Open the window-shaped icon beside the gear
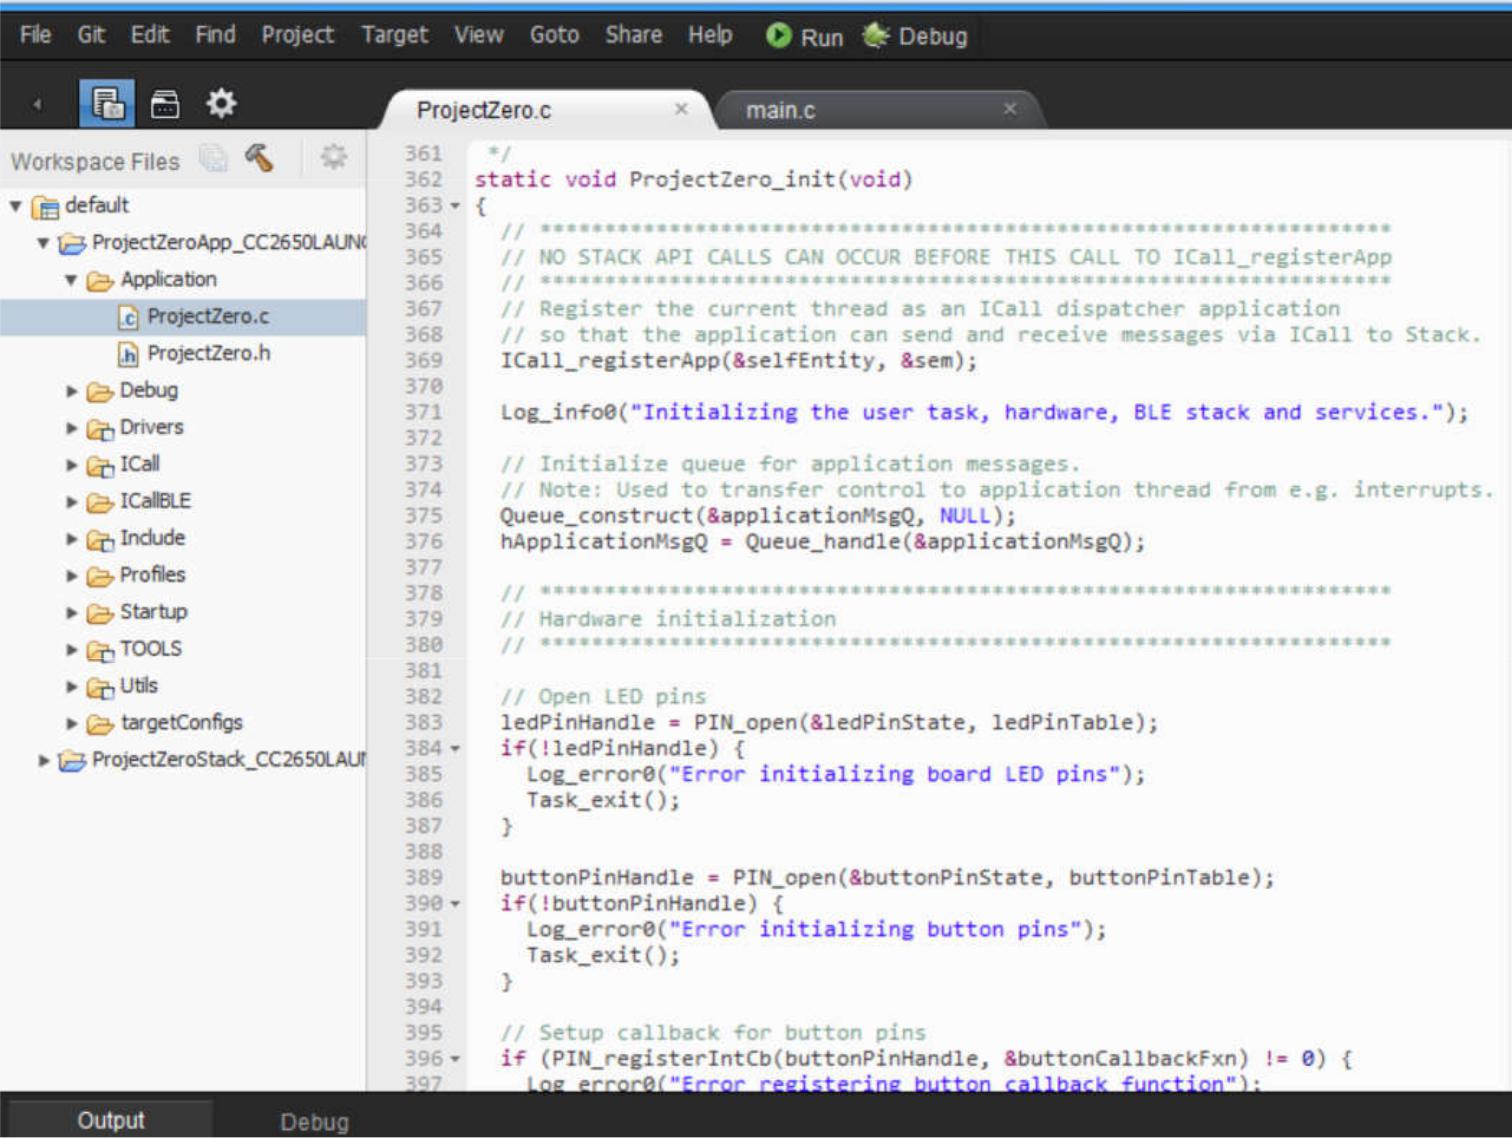The image size is (1512, 1138). click(165, 104)
